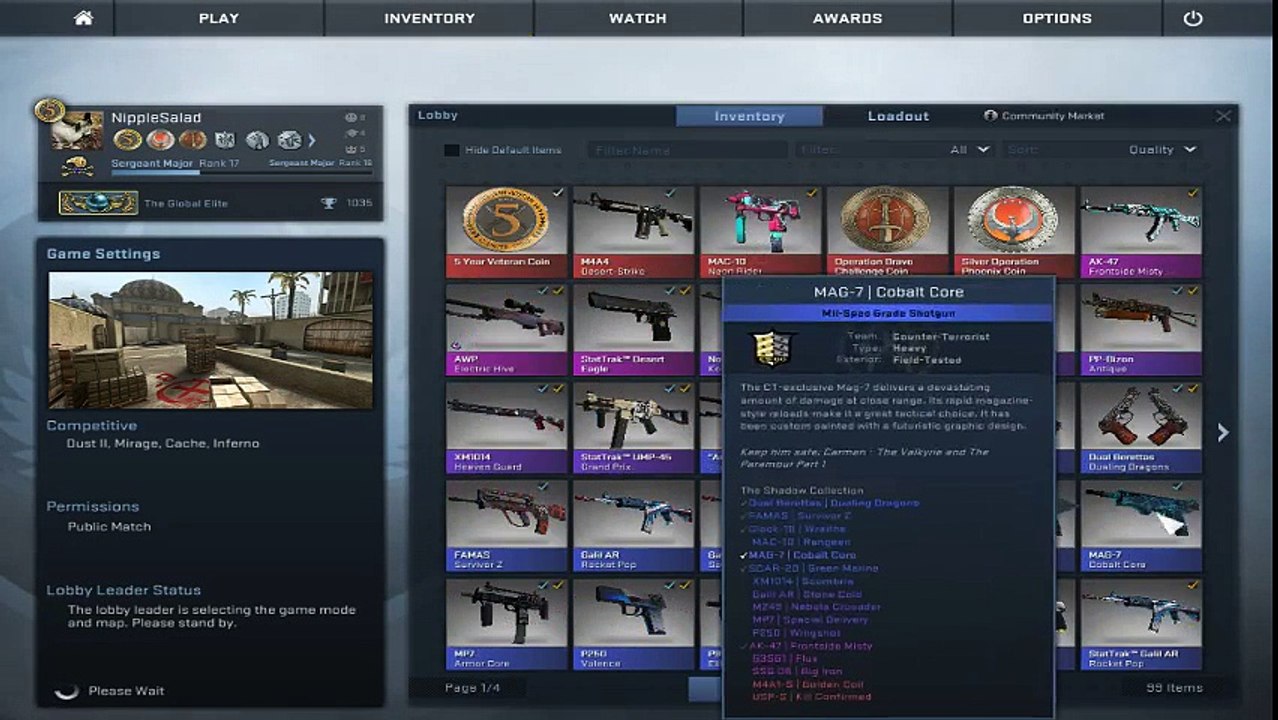Enable Hide Default Items checkbox
1278x720 pixels.
coord(452,150)
